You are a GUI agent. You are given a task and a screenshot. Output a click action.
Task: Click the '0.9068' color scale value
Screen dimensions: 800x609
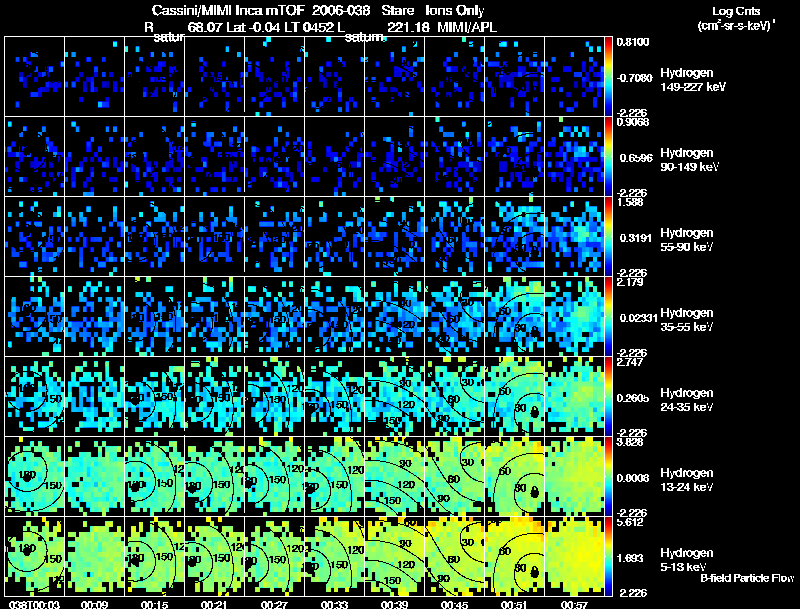pos(633,122)
